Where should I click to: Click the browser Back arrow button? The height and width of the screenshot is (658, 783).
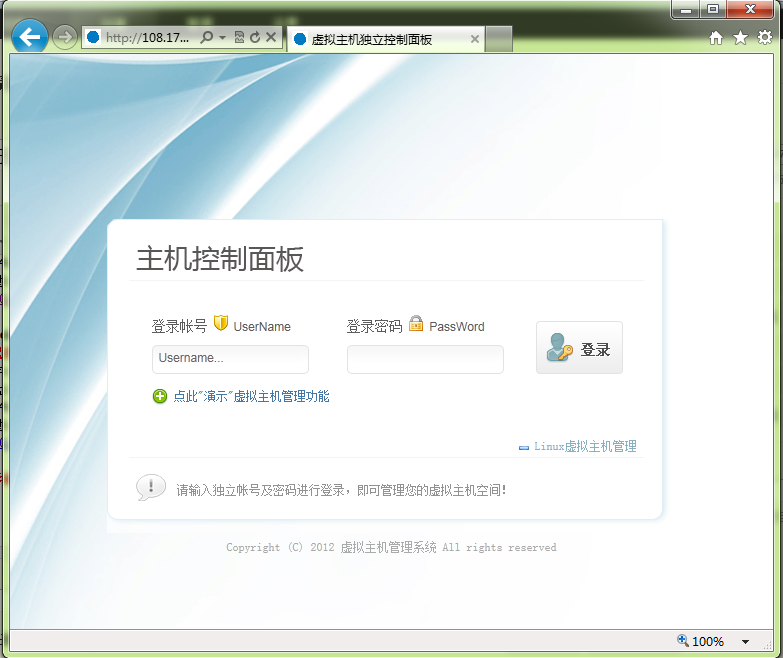point(30,38)
